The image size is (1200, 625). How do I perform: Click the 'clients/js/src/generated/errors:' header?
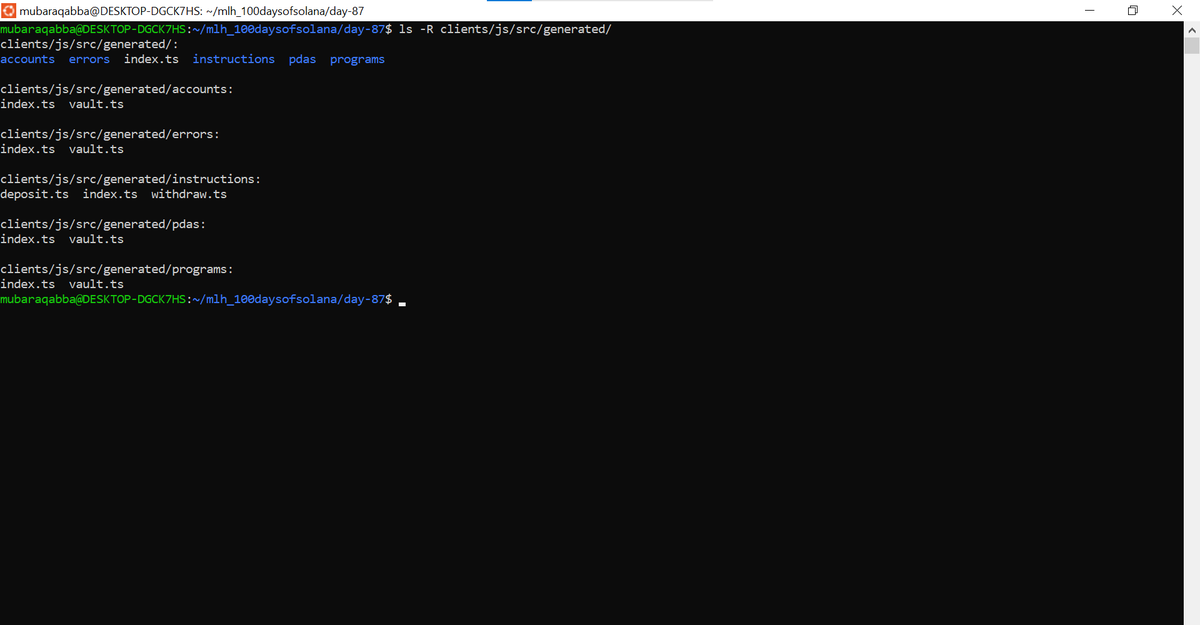click(x=110, y=134)
